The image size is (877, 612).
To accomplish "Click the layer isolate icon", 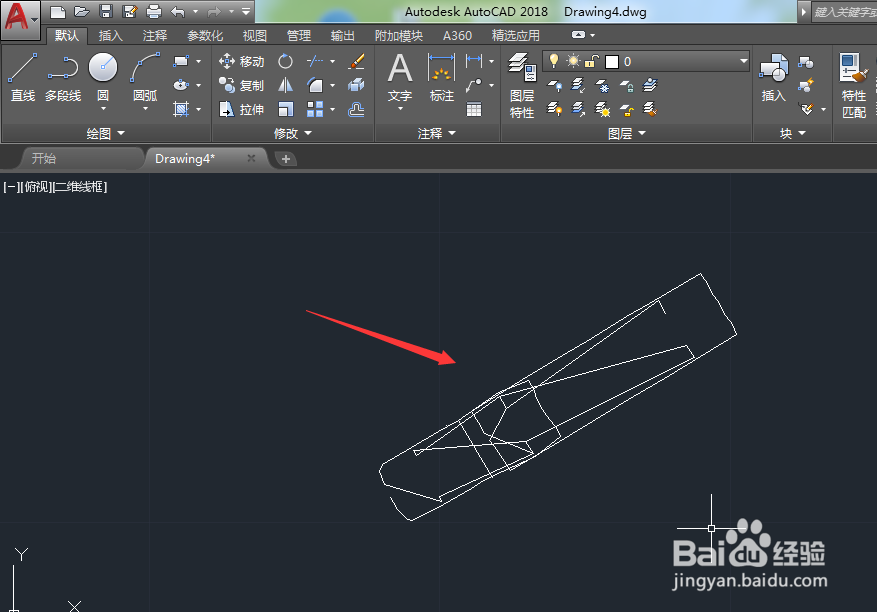I will click(578, 85).
